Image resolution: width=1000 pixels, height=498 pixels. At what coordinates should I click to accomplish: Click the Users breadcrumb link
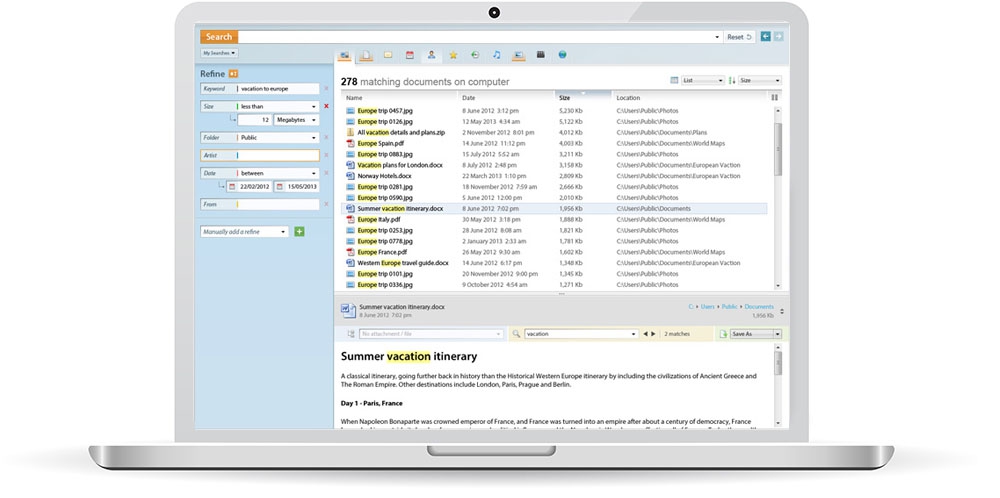click(x=707, y=307)
